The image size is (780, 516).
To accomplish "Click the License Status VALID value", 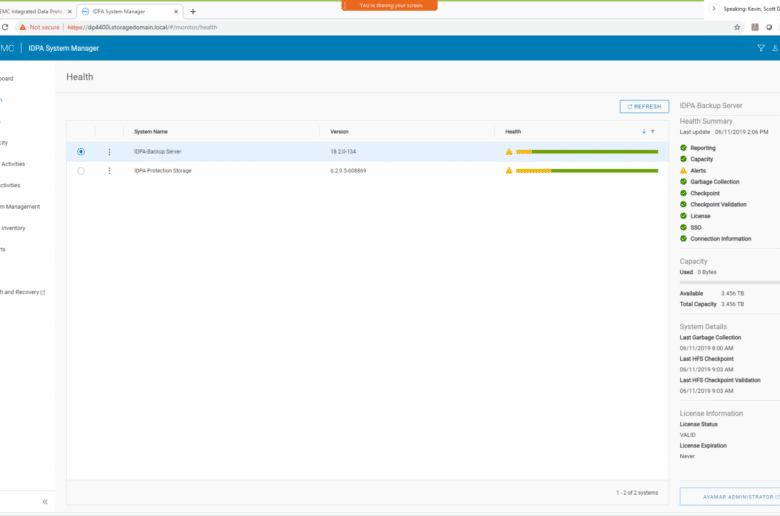I will pos(687,435).
